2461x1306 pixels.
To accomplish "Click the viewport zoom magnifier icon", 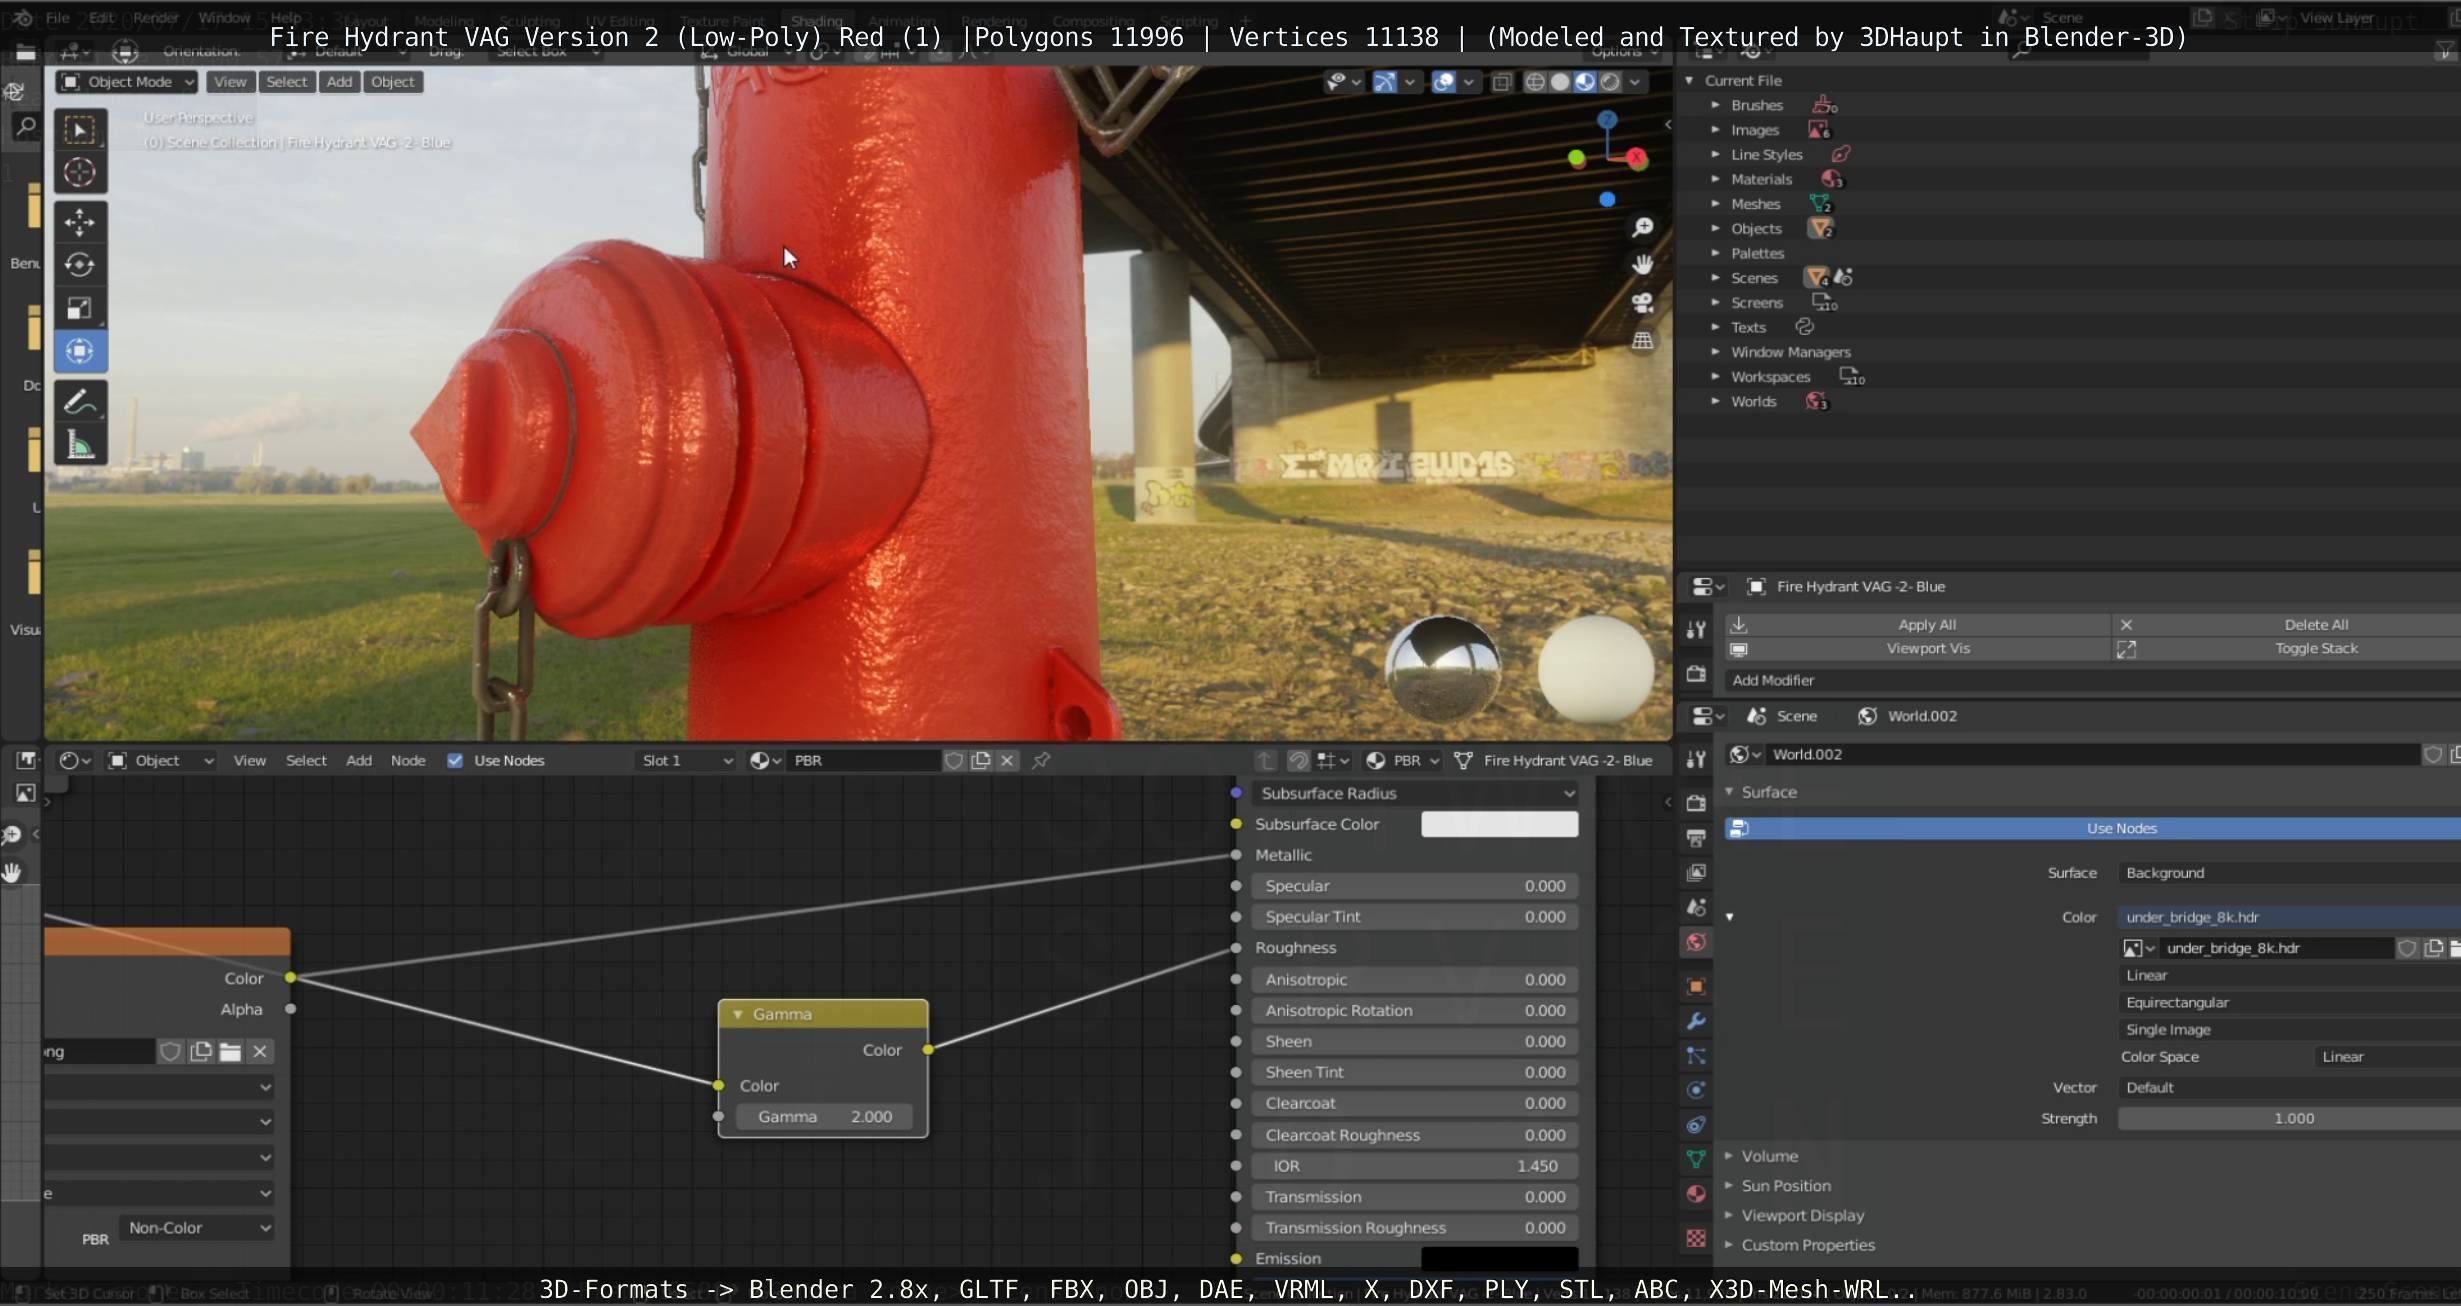I will point(1642,228).
